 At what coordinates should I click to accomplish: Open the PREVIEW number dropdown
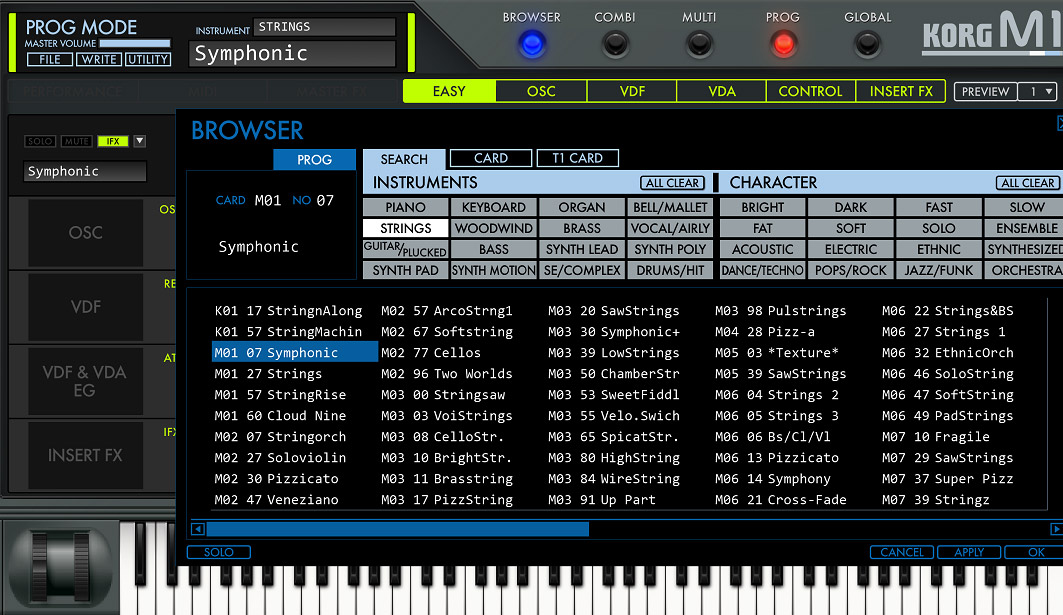point(1037,92)
